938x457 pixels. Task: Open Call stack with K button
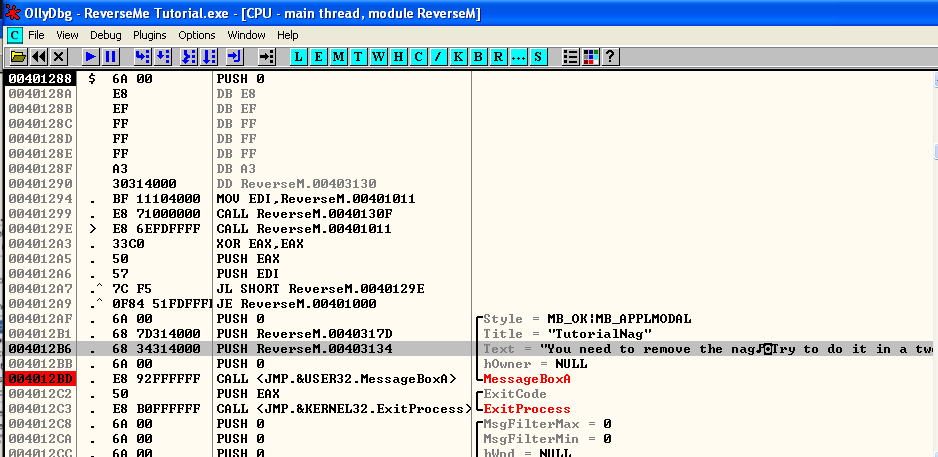tap(458, 57)
